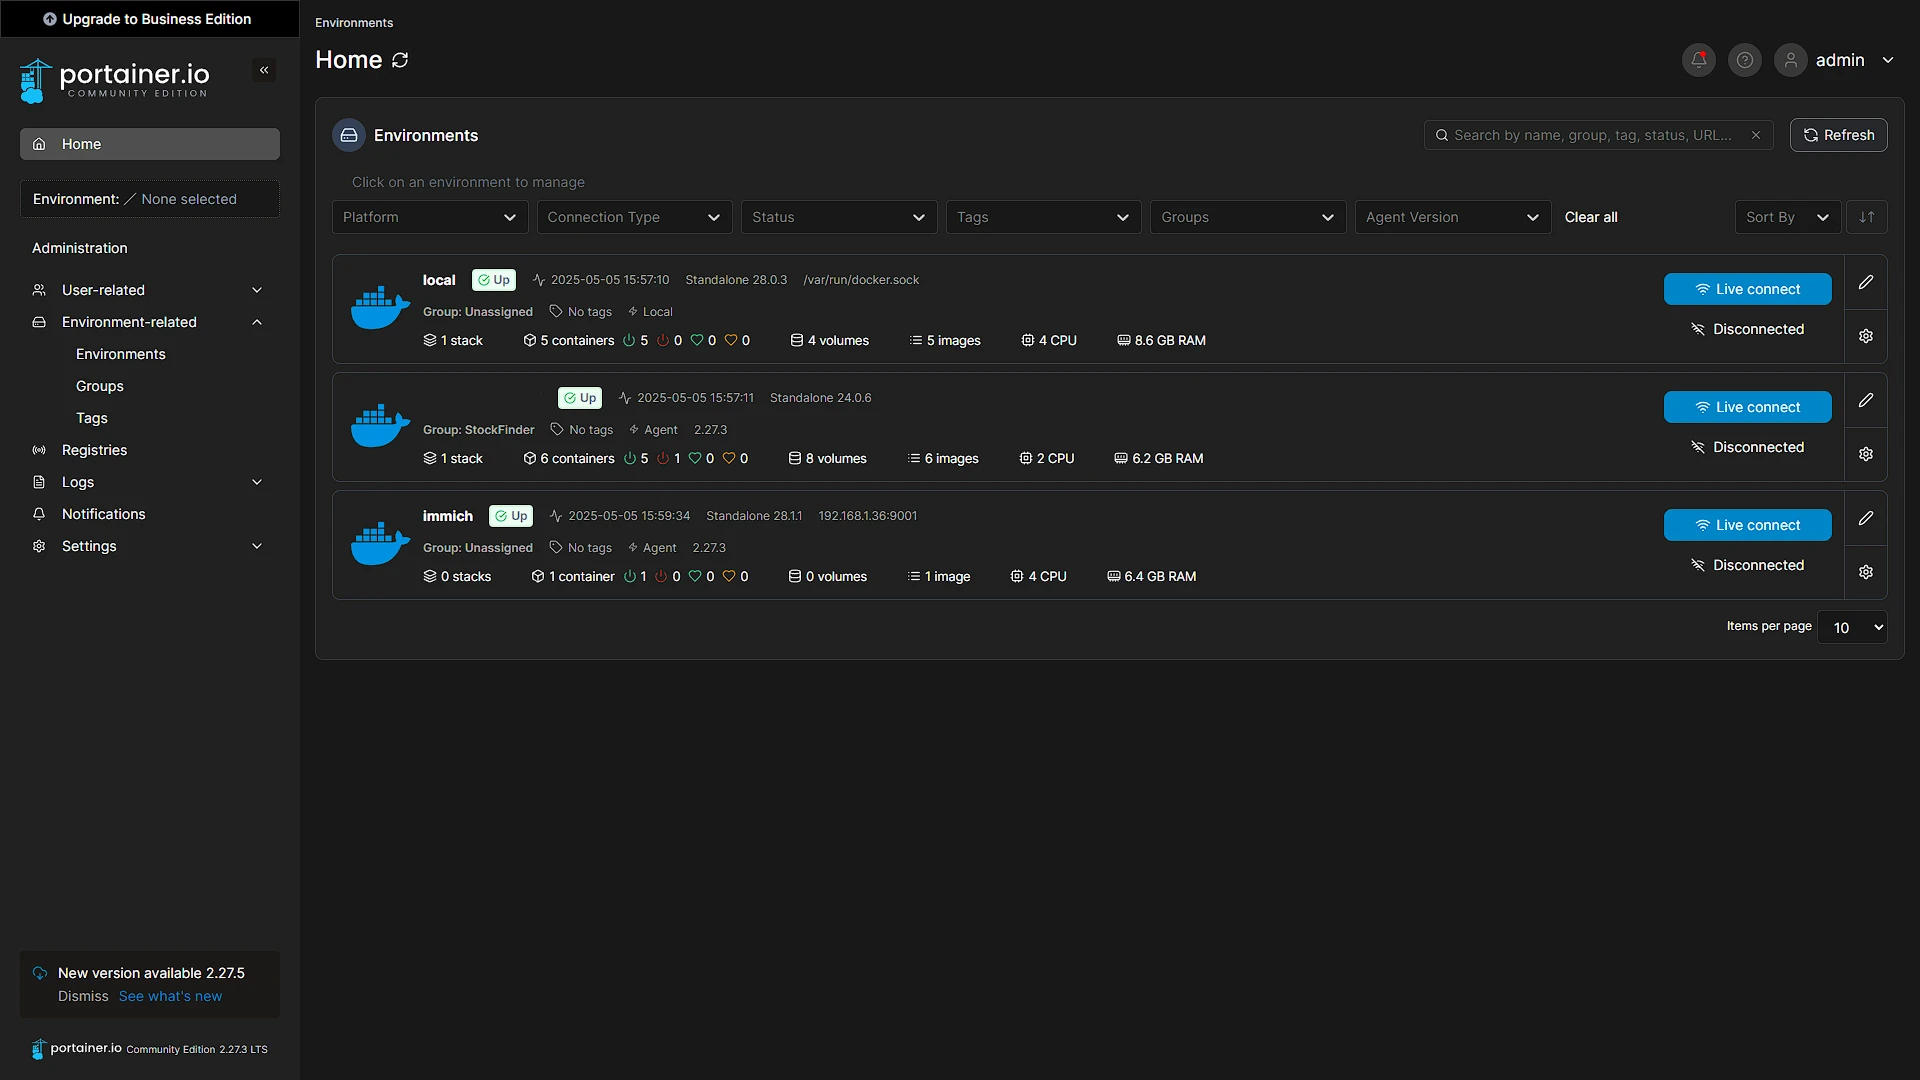Image resolution: width=1920 pixels, height=1080 pixels.
Task: Edit the immich environment pencil icon
Action: (x=1866, y=518)
